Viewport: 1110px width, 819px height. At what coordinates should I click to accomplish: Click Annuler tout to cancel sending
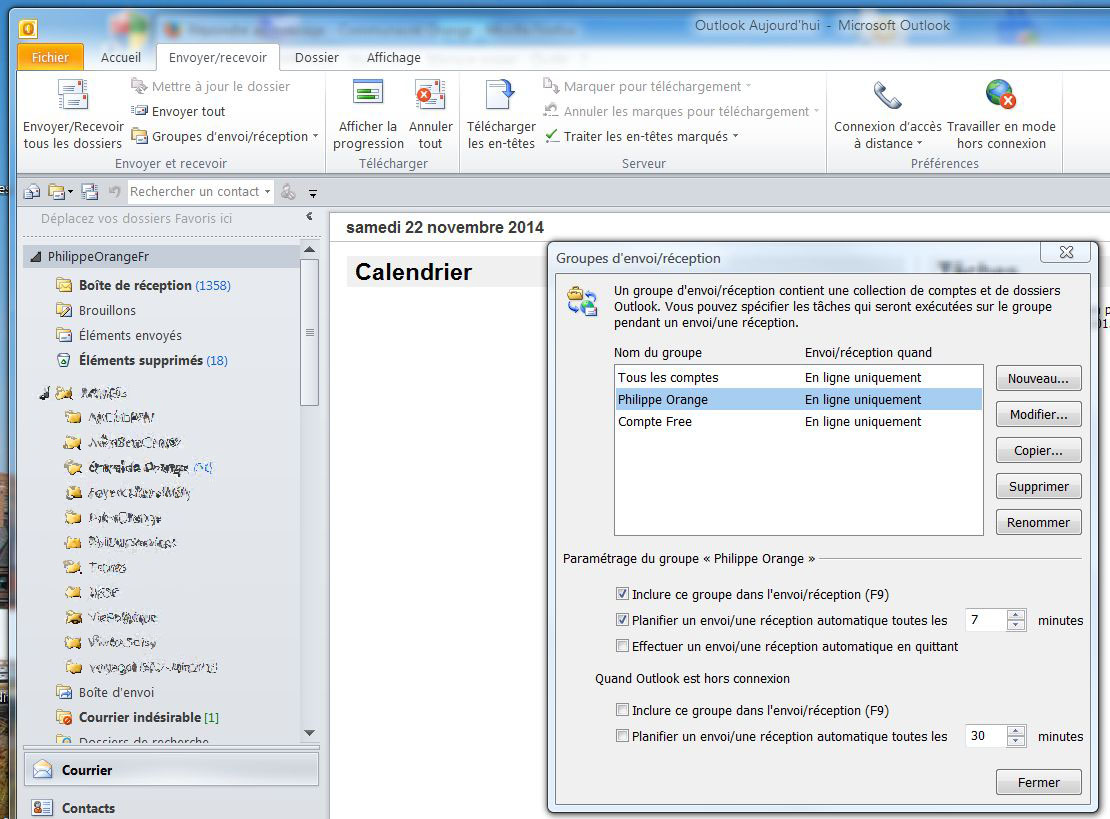point(430,118)
